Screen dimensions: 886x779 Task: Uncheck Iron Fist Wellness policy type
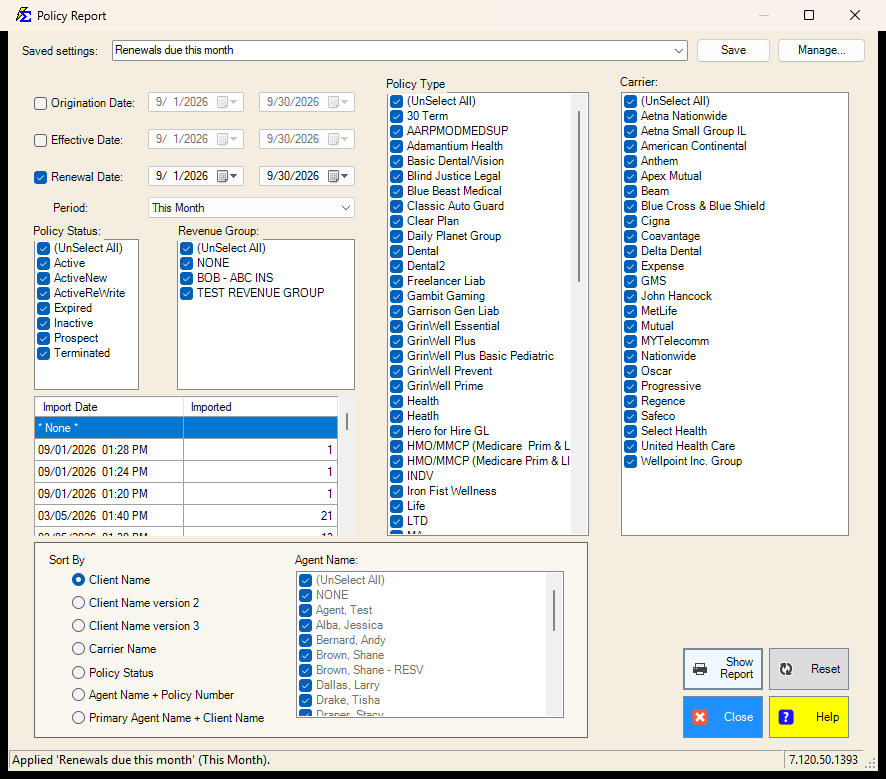tap(397, 491)
